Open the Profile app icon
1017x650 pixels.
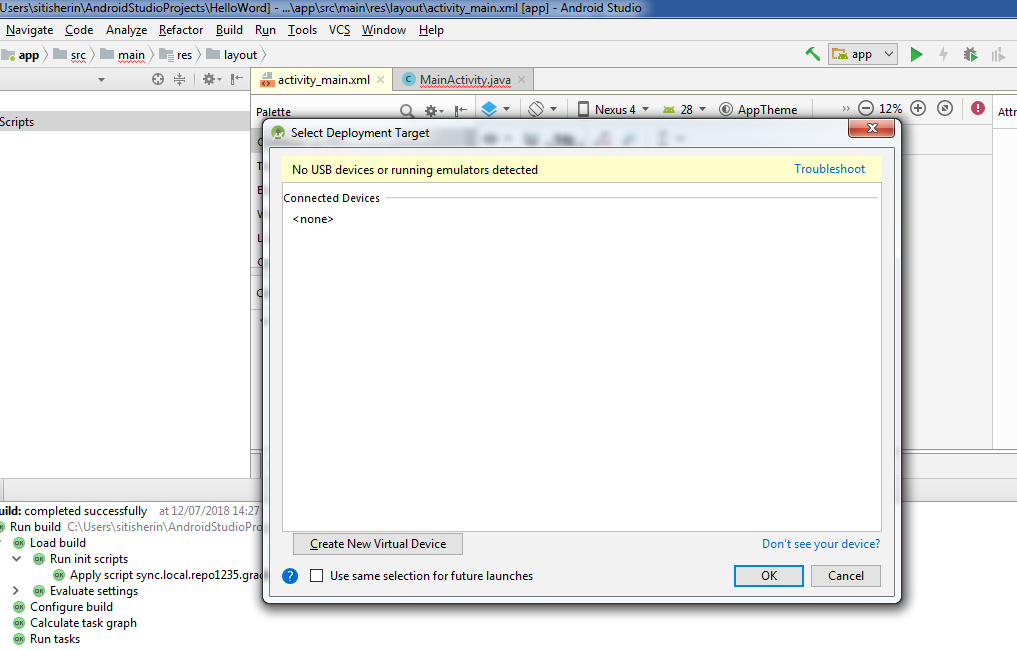coord(996,55)
